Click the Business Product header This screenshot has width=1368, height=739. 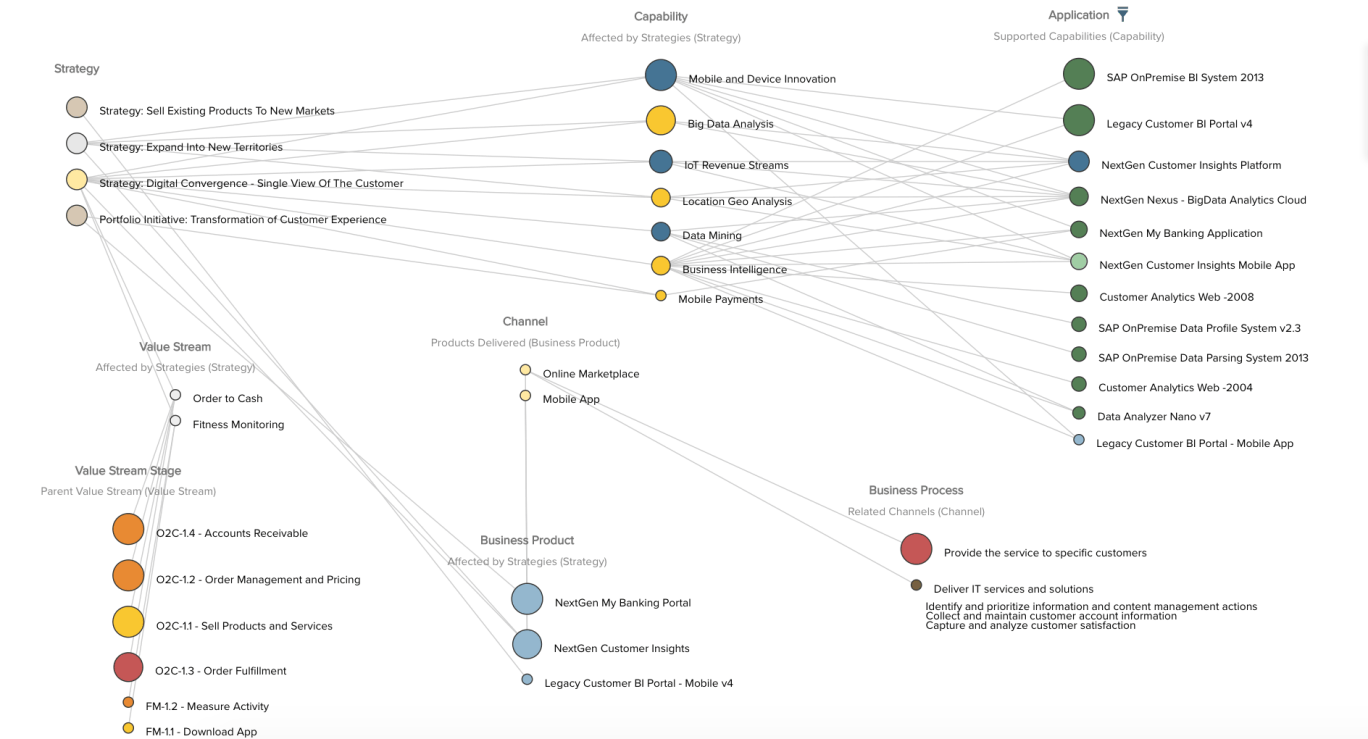click(x=527, y=541)
